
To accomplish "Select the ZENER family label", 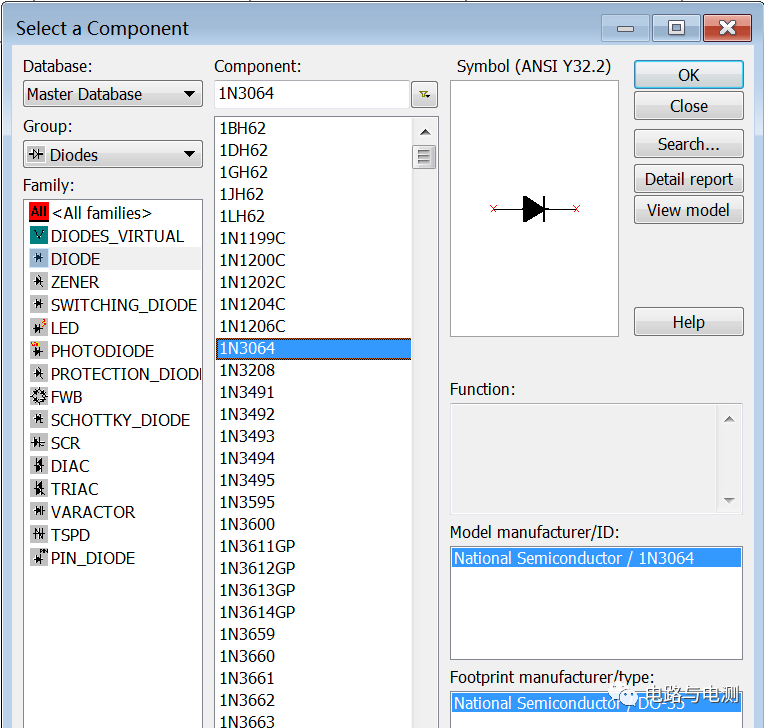I will point(75,282).
